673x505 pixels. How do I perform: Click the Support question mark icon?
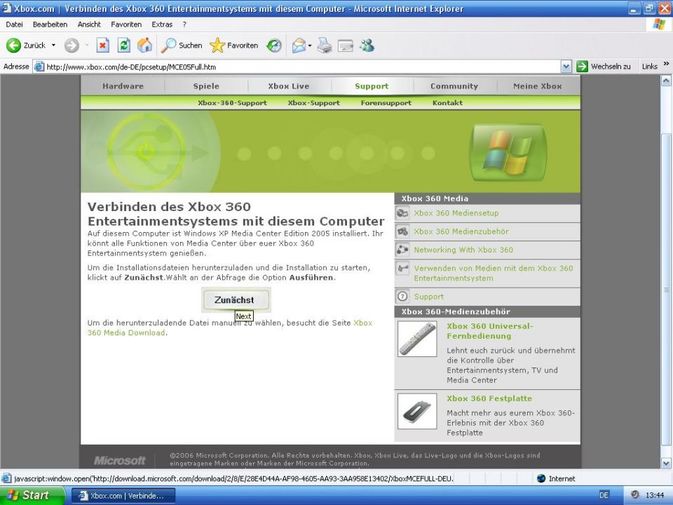[x=403, y=296]
